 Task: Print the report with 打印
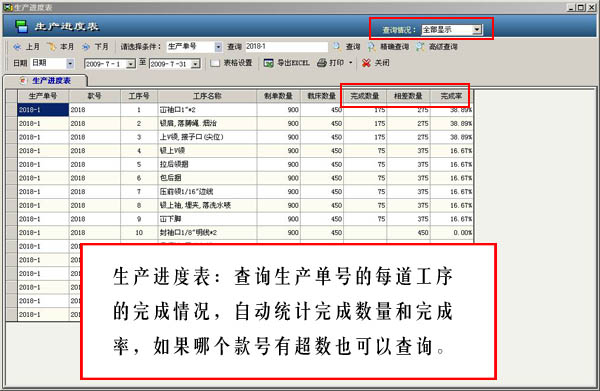pyautogui.click(x=331, y=63)
